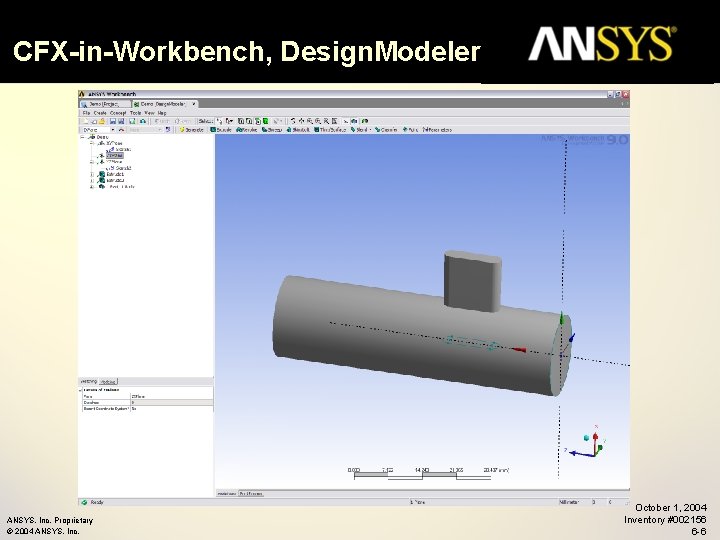Open the sketch selection dropdown in toolbar
This screenshot has height=540, width=720.
[159, 130]
